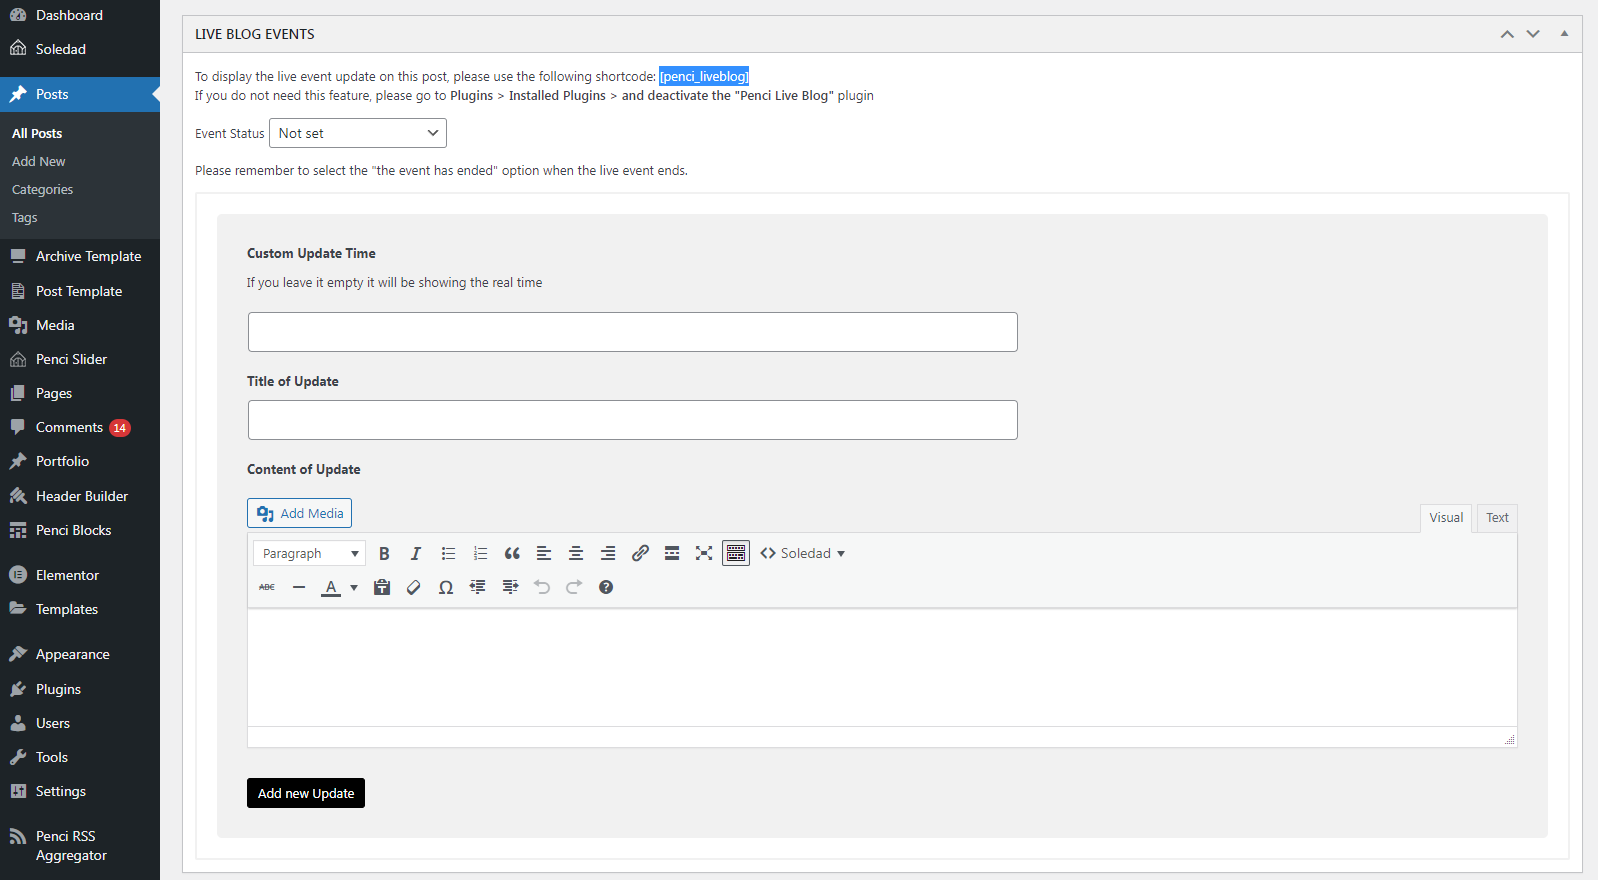
Task: Undo the last edit
Action: (x=542, y=587)
